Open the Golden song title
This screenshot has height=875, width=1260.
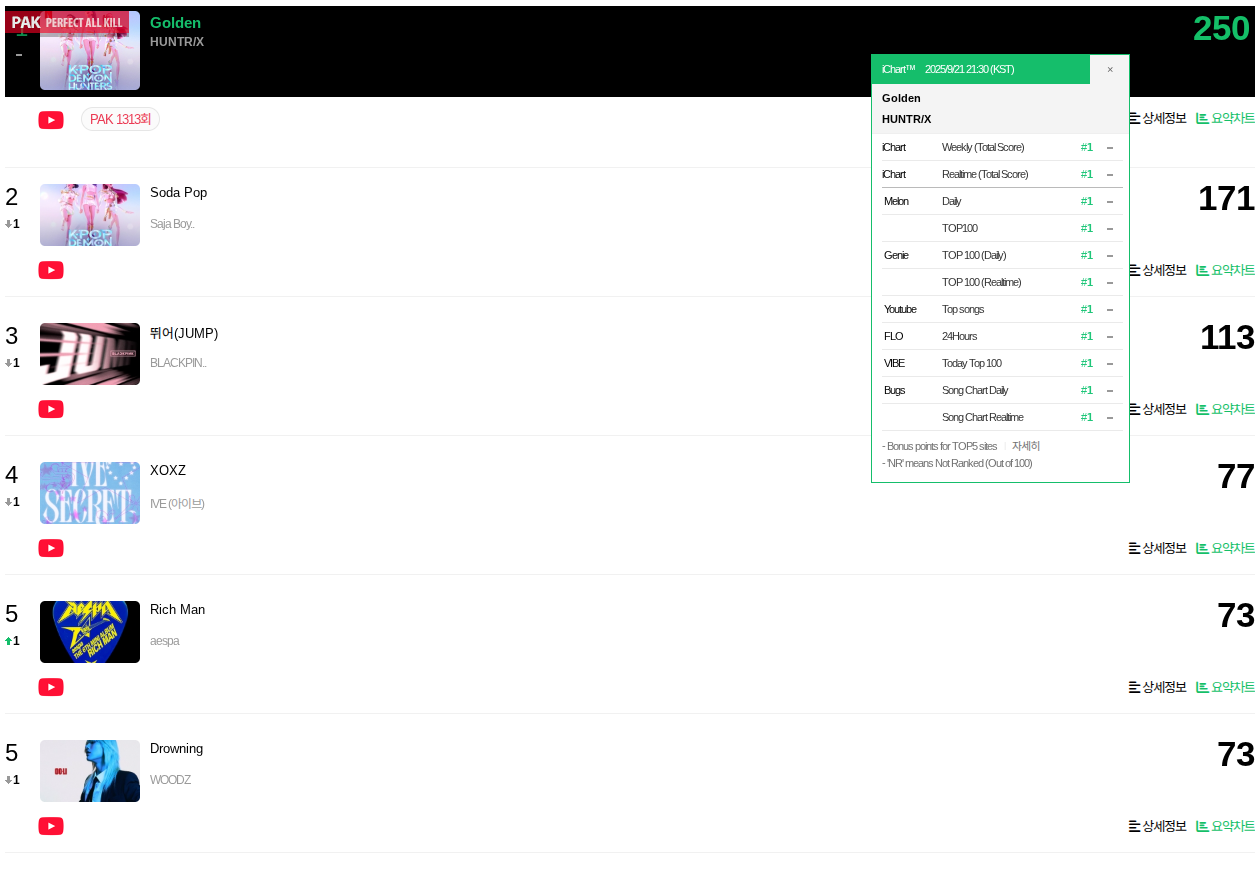[175, 22]
